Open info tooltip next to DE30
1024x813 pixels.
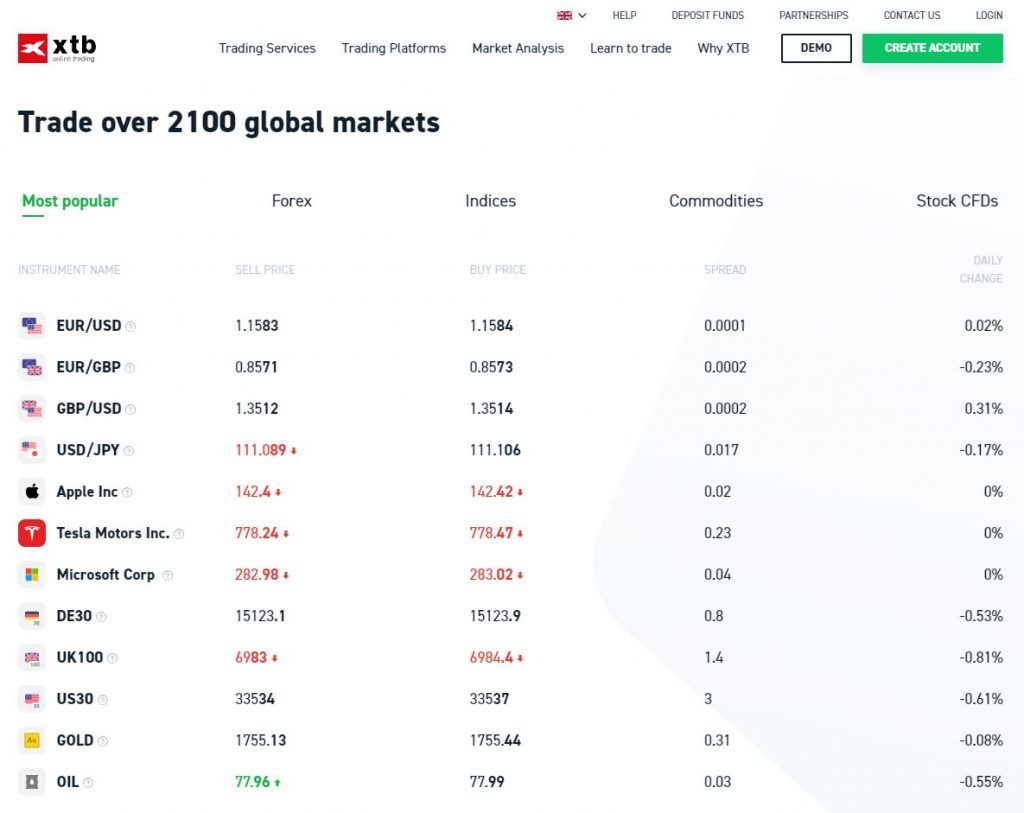click(x=101, y=616)
